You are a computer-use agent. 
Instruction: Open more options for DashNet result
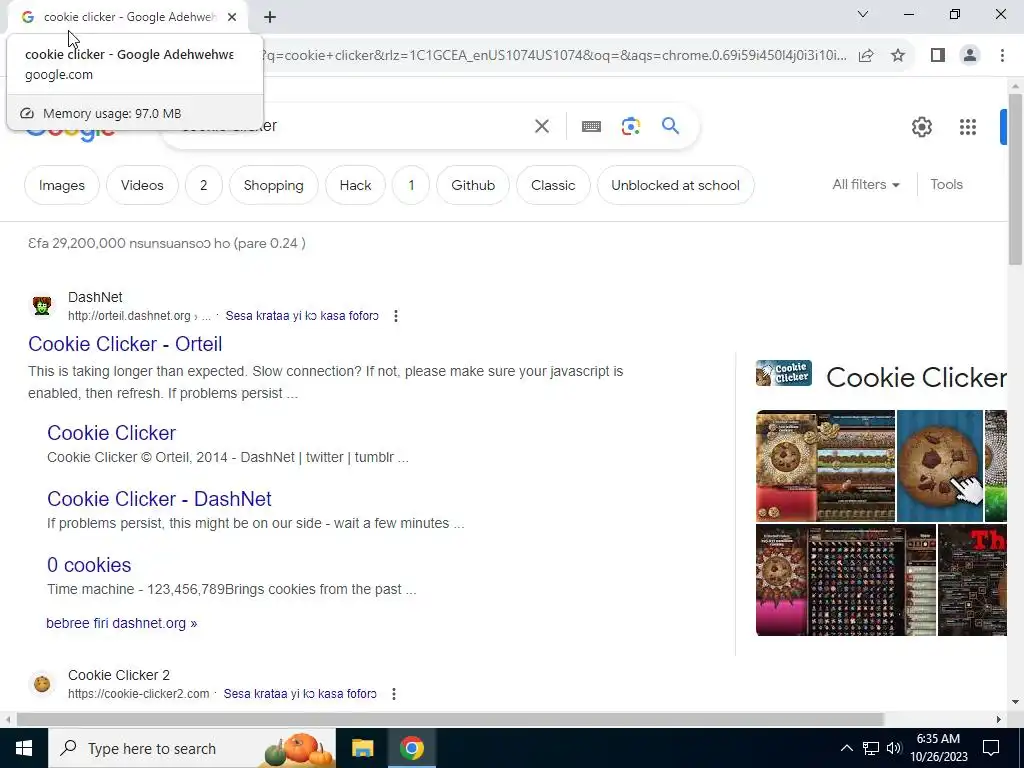coord(396,316)
